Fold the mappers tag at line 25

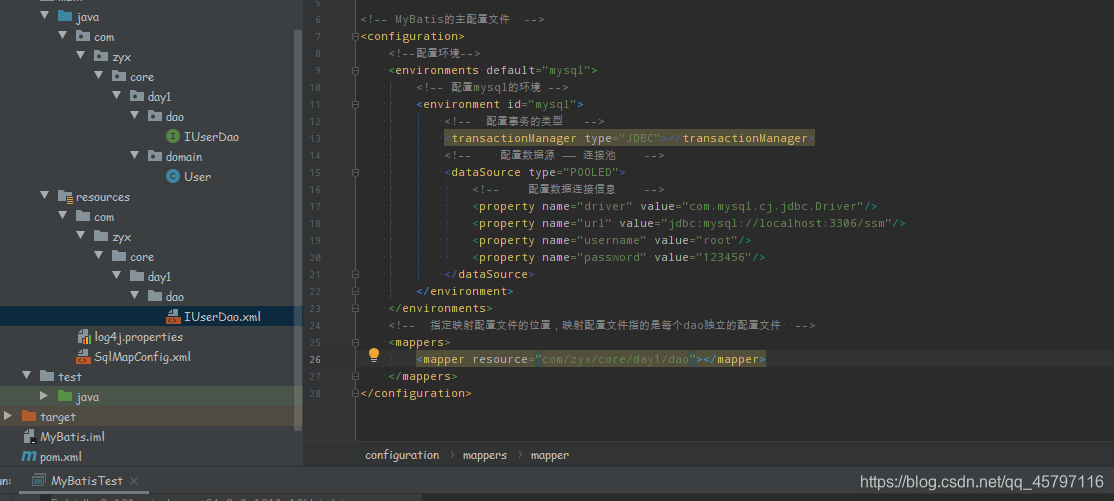coord(355,343)
